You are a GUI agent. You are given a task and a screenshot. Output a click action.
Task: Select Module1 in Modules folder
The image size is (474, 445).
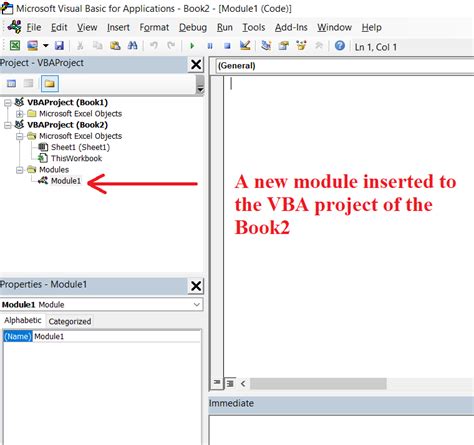66,181
